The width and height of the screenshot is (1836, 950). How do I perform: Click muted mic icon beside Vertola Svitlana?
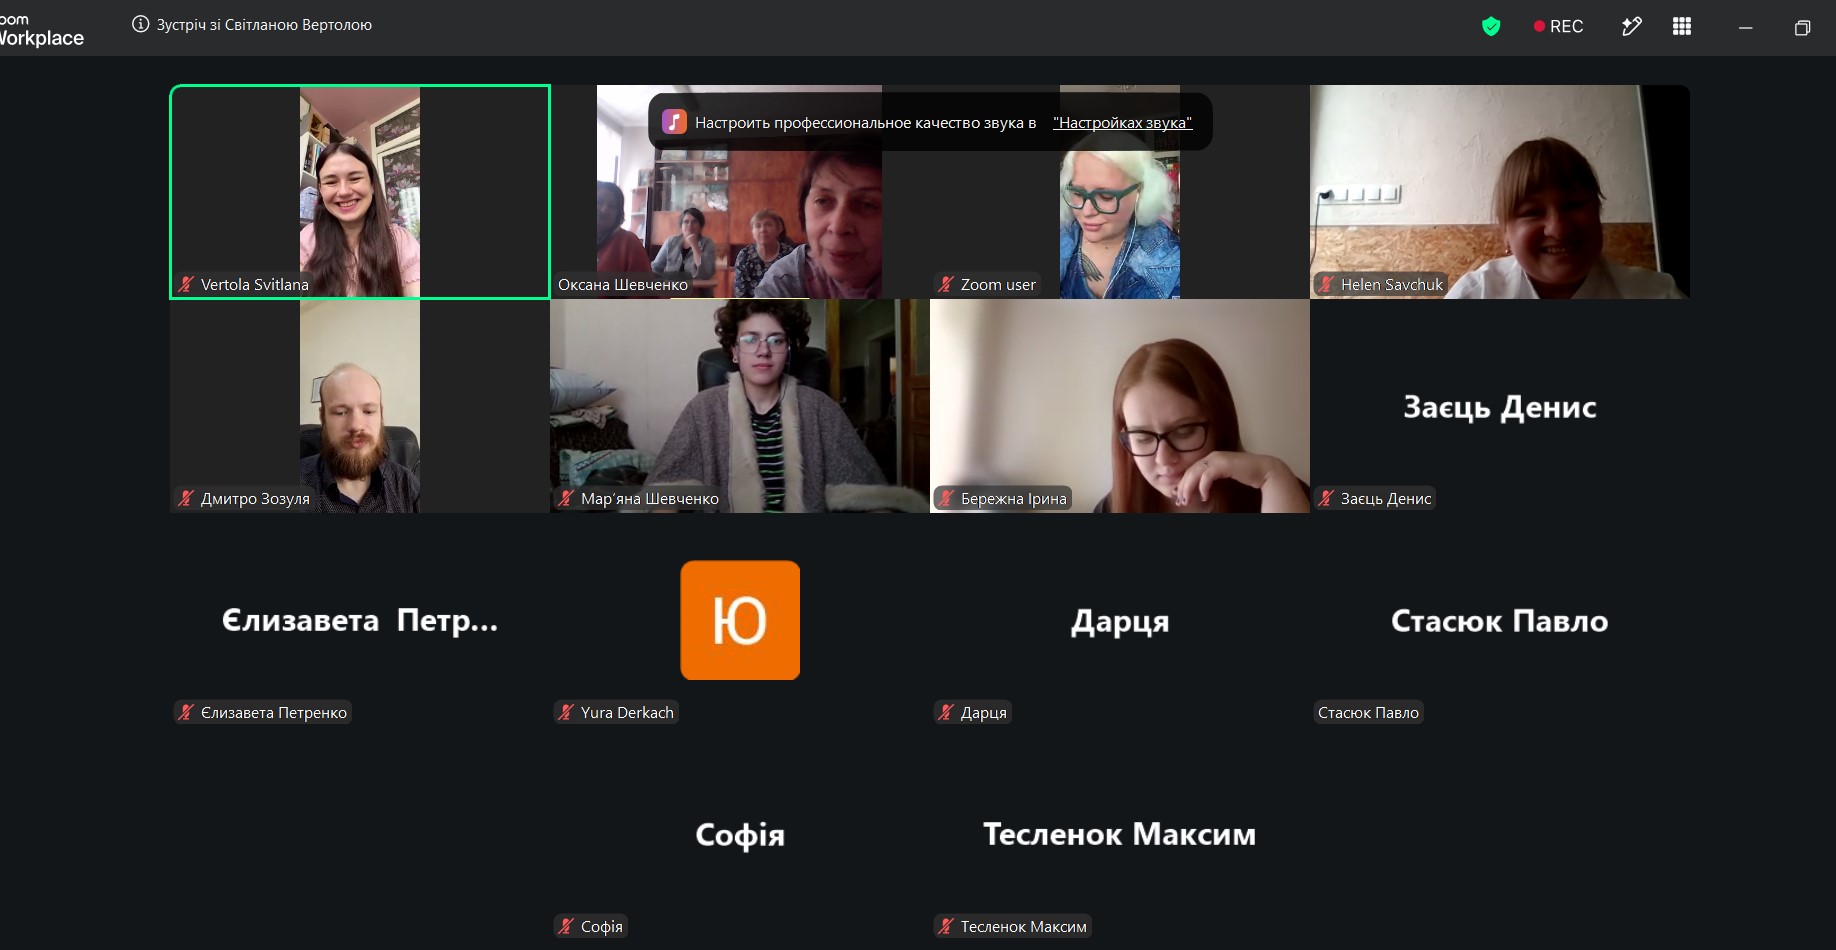tap(186, 284)
